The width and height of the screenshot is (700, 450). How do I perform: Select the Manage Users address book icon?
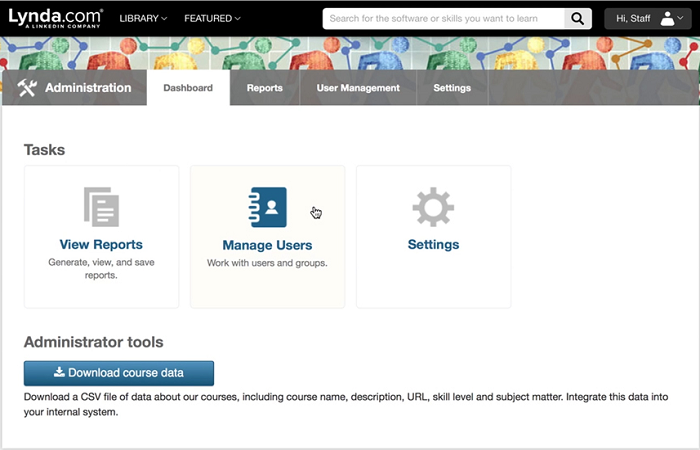(x=267, y=207)
